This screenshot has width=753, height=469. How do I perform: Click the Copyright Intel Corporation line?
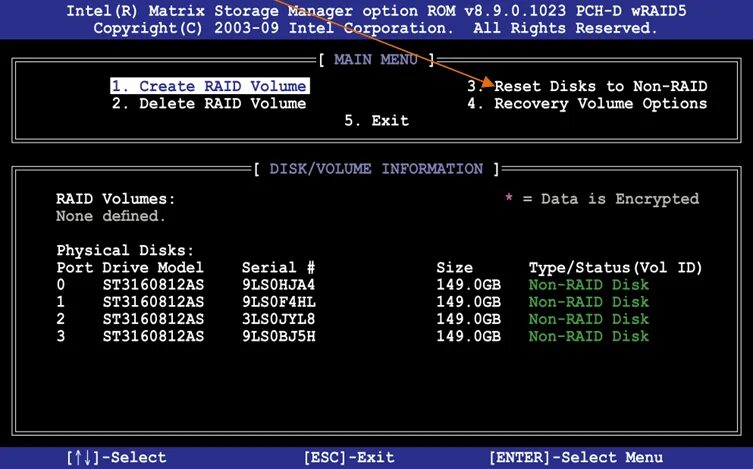click(x=375, y=28)
